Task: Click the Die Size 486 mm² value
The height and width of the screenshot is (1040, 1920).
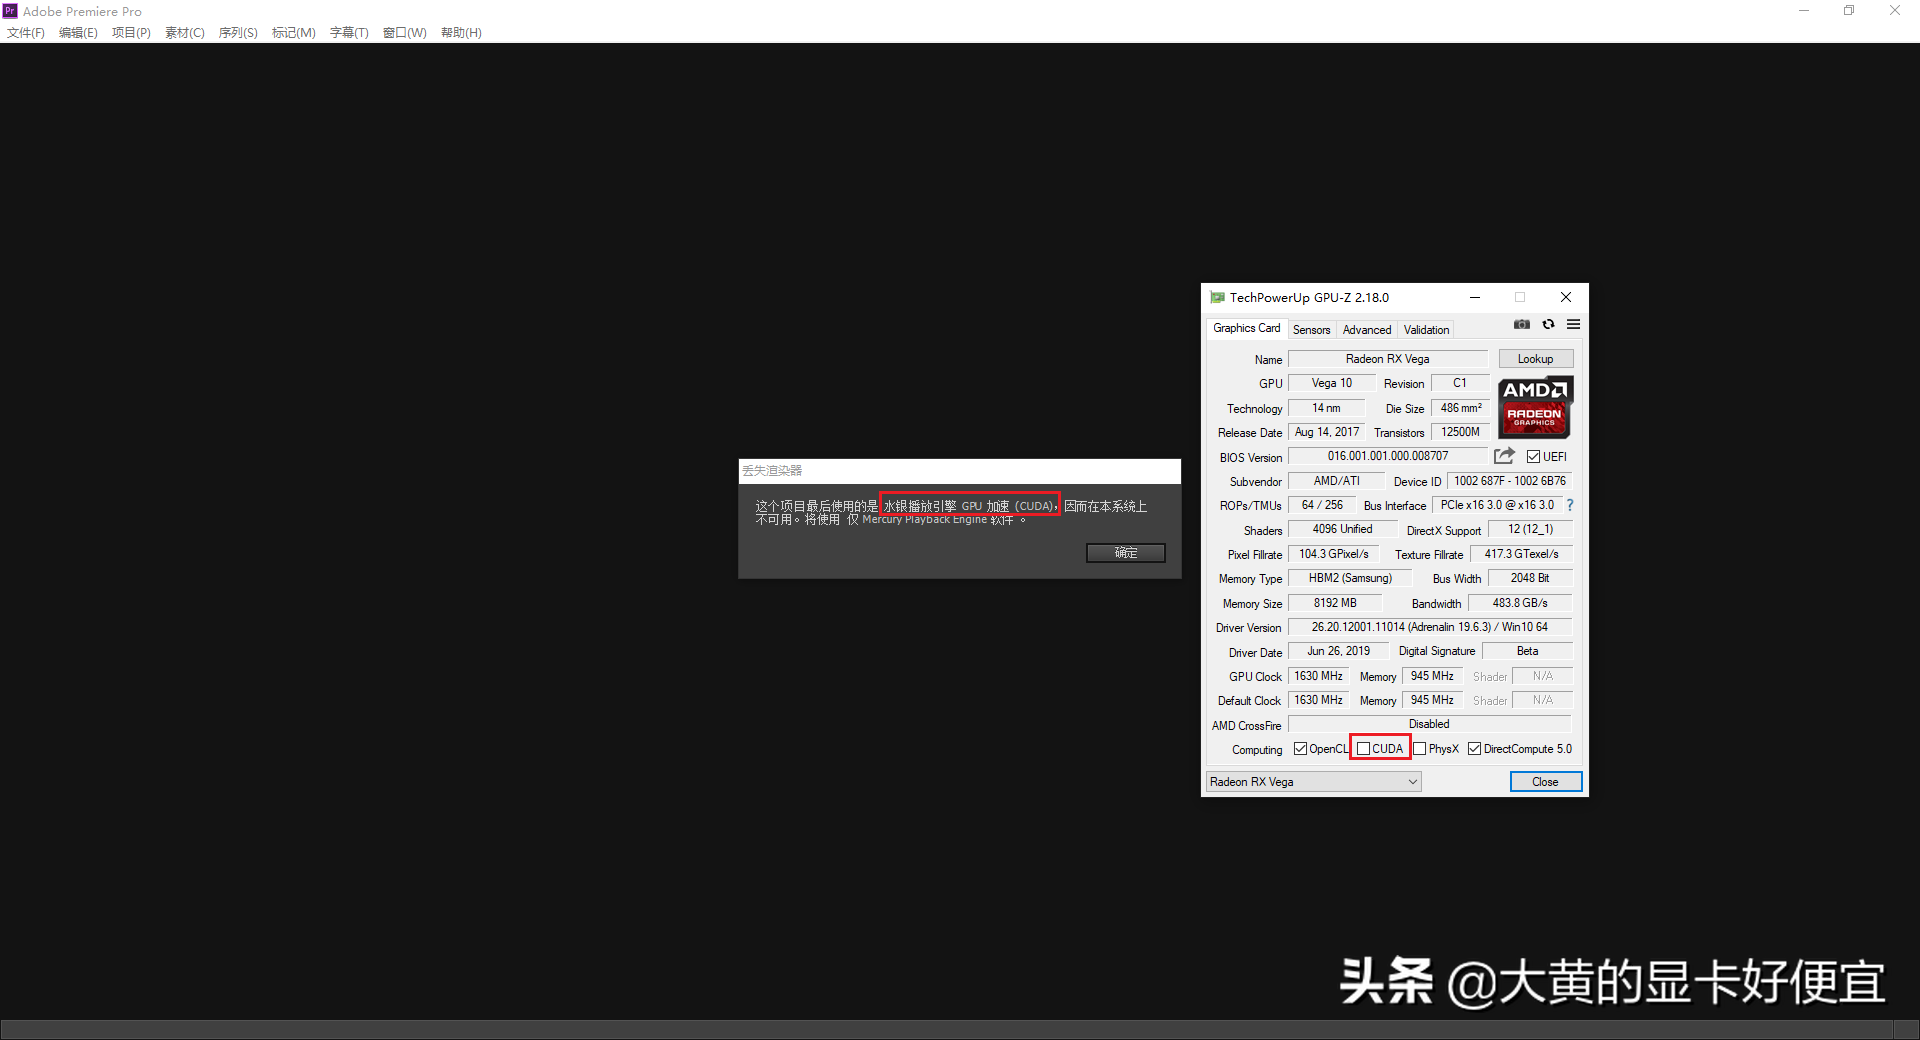Action: pos(1460,408)
